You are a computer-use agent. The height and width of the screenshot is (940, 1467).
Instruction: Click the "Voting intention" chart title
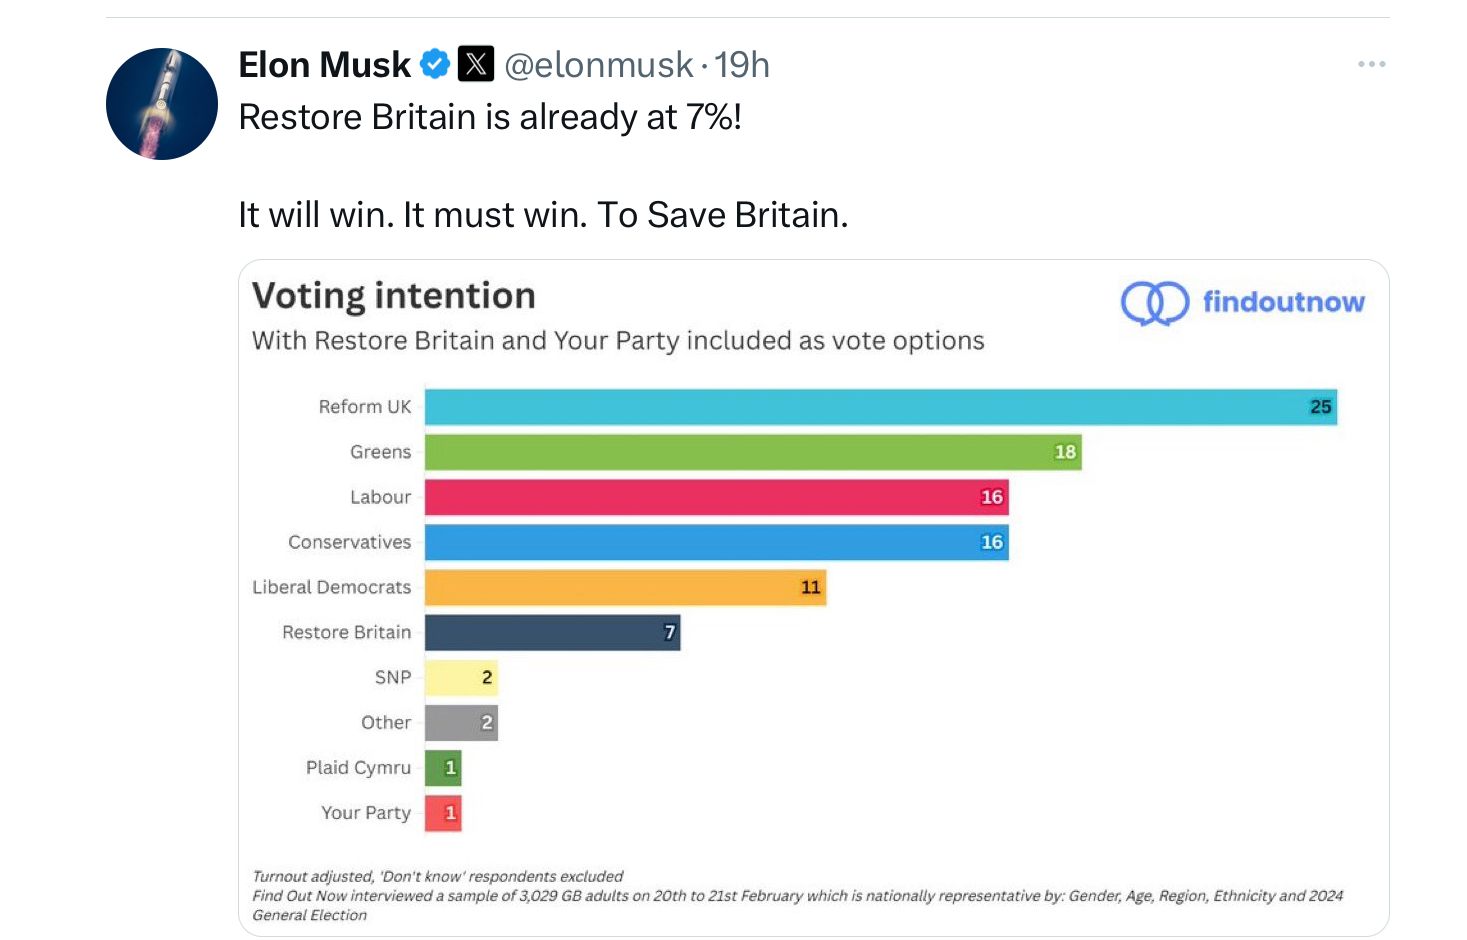click(394, 296)
